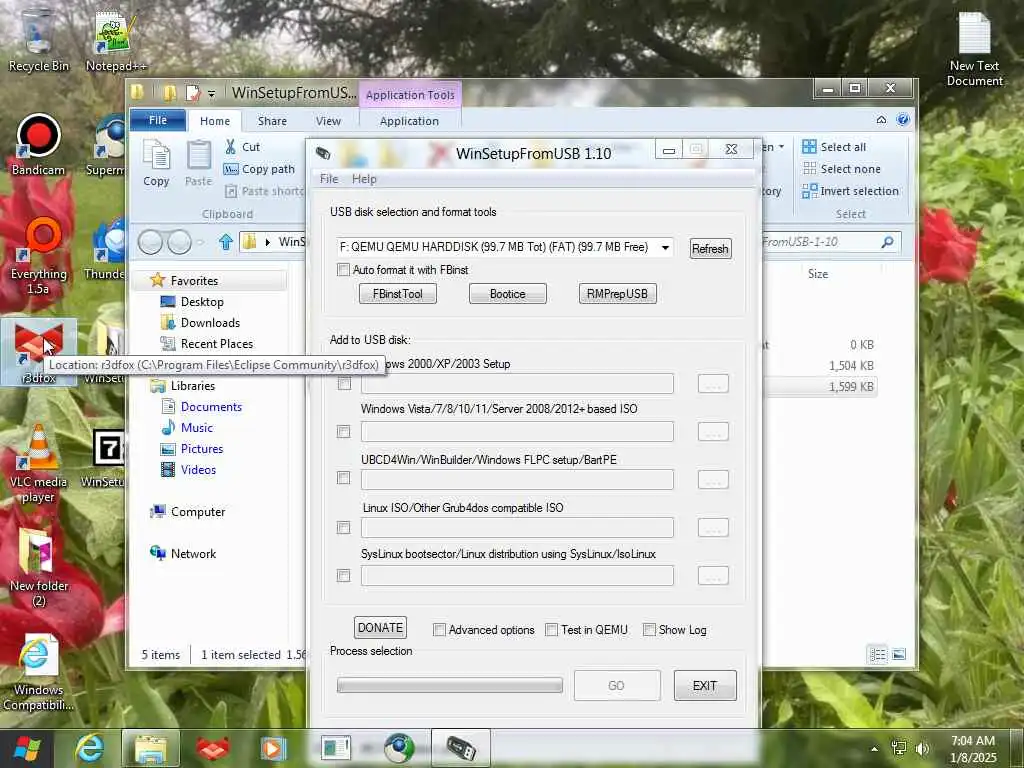Click the search magnifier in Explorer
This screenshot has width=1024, height=768.
(887, 242)
